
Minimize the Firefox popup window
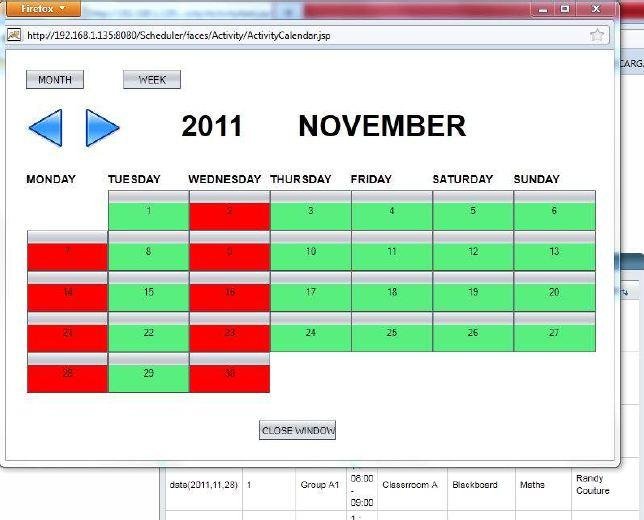tap(543, 9)
